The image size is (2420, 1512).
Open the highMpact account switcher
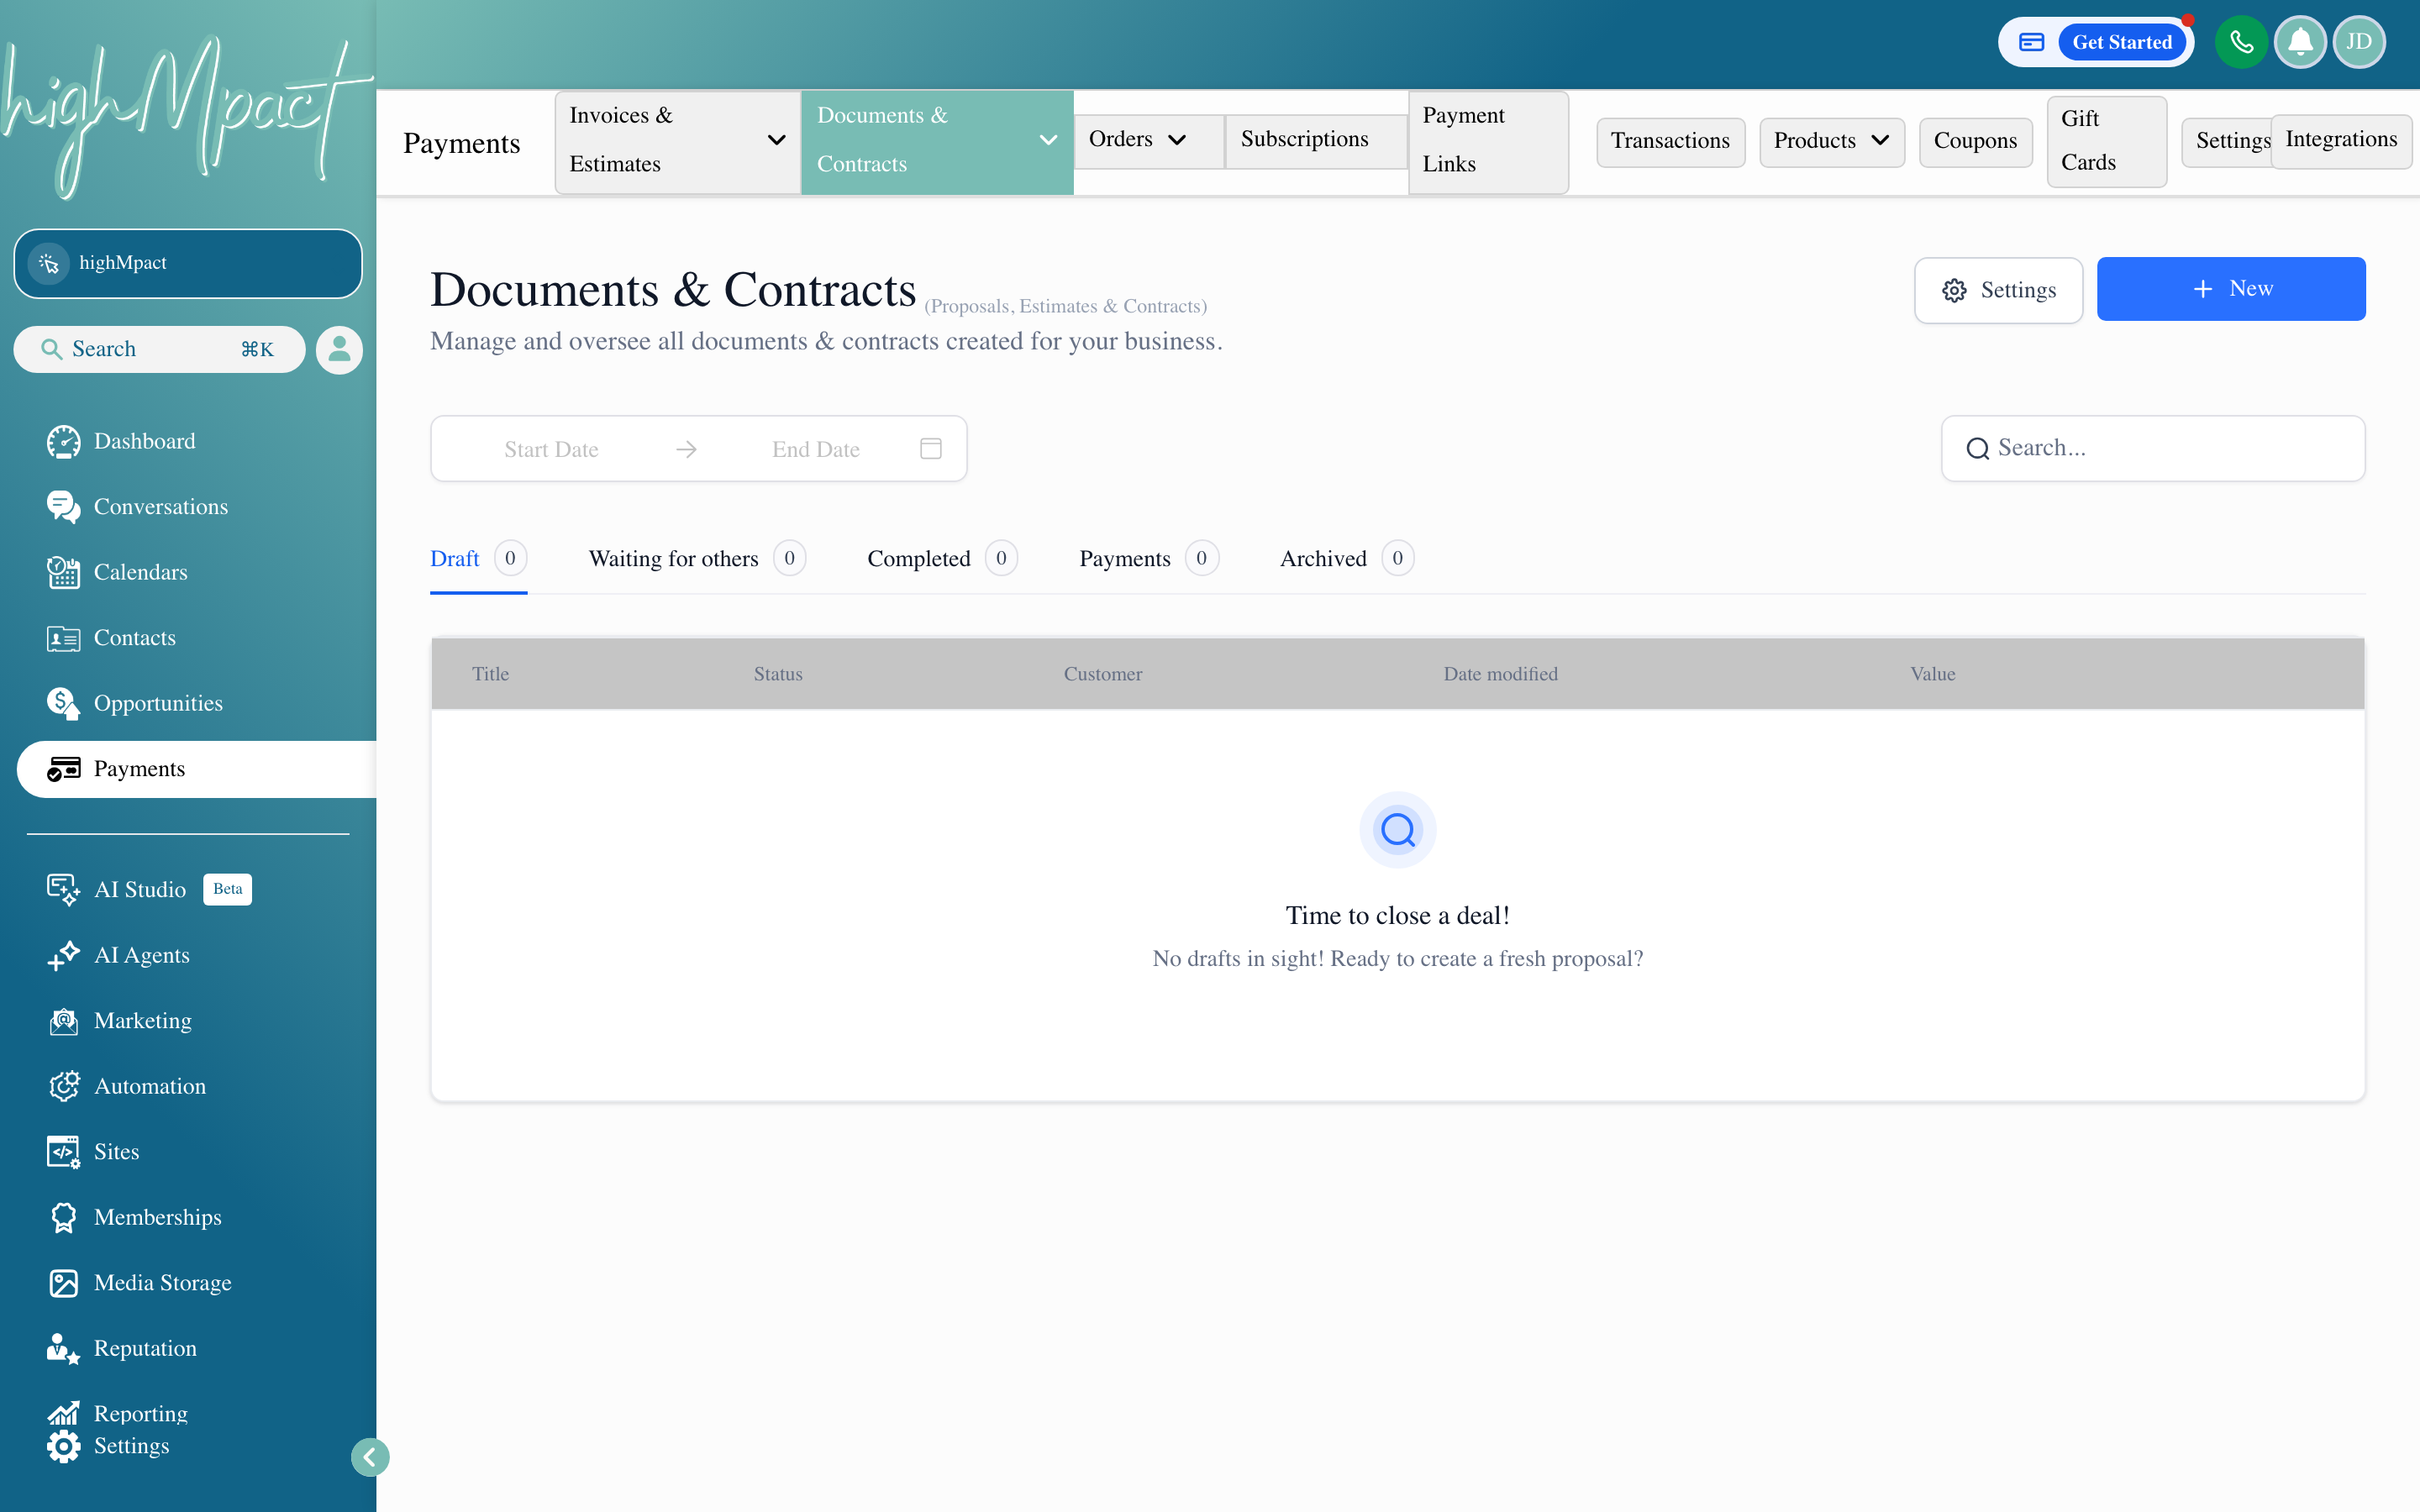pos(188,264)
